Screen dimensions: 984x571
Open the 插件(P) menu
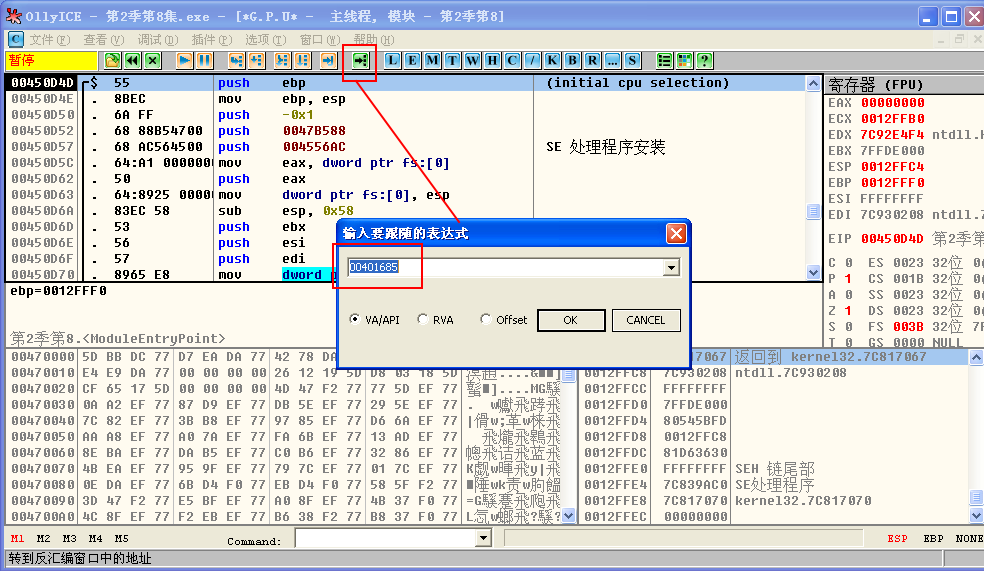tap(212, 40)
